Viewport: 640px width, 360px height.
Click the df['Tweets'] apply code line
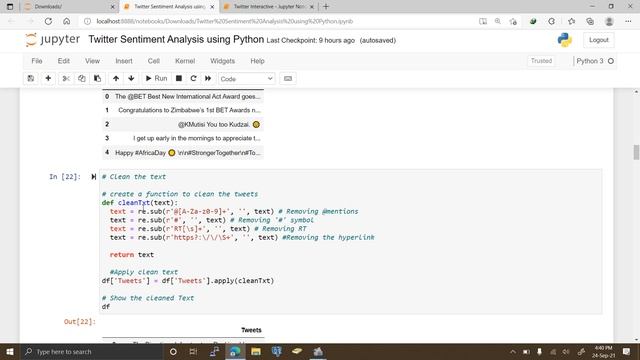coord(188,281)
